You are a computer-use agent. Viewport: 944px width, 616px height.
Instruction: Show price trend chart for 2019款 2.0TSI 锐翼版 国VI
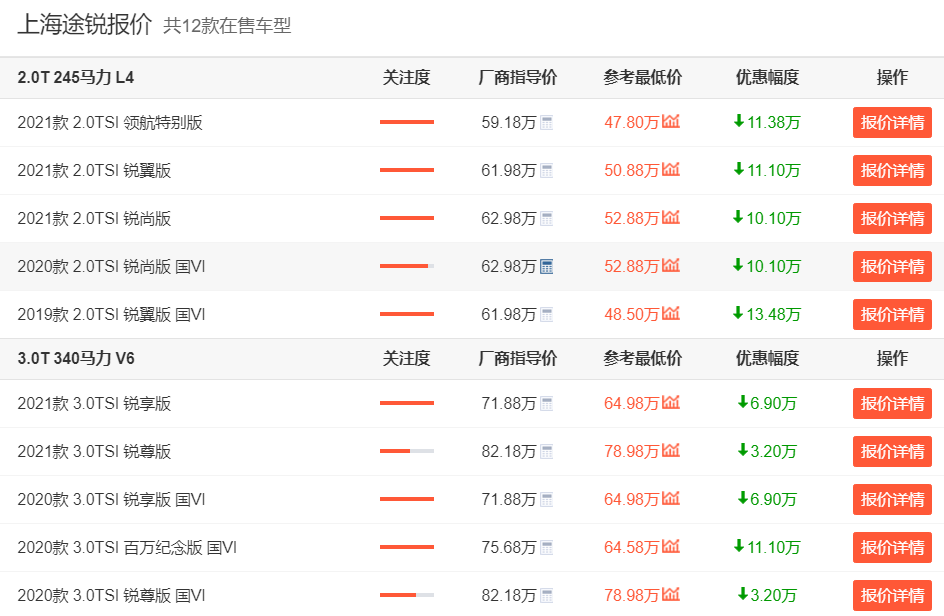671,314
